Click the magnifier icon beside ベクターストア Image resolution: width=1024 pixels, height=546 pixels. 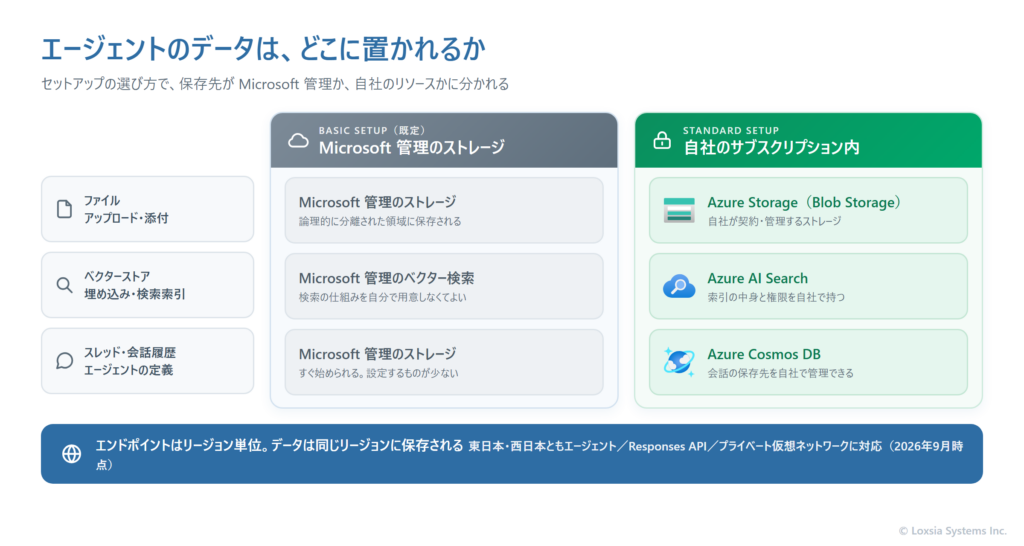(64, 285)
